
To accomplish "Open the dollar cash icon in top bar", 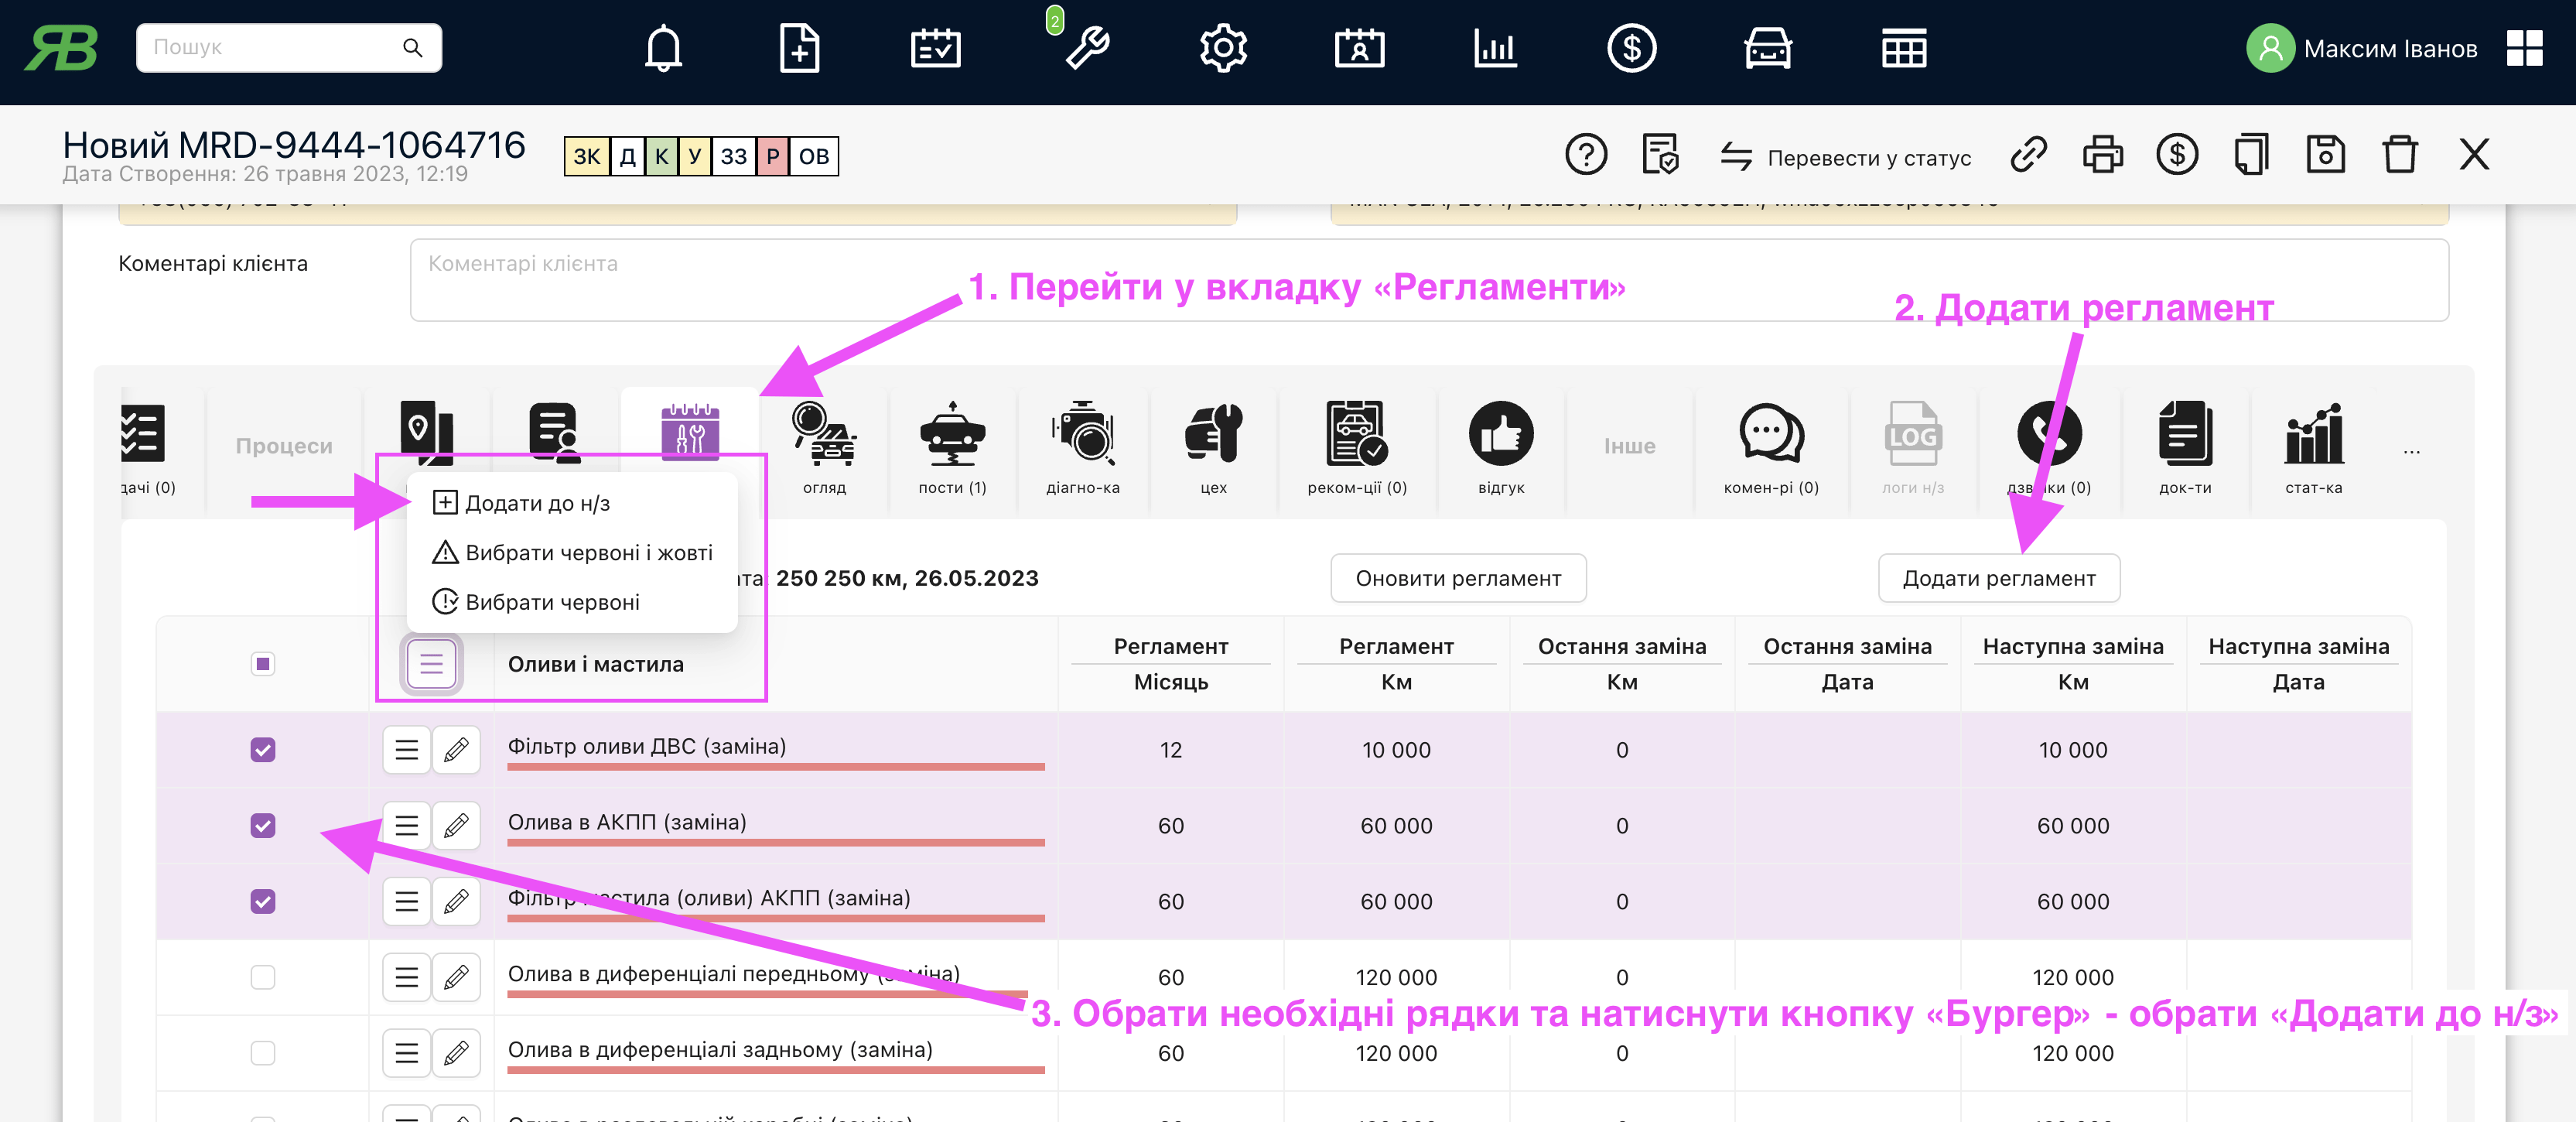I will point(1631,48).
